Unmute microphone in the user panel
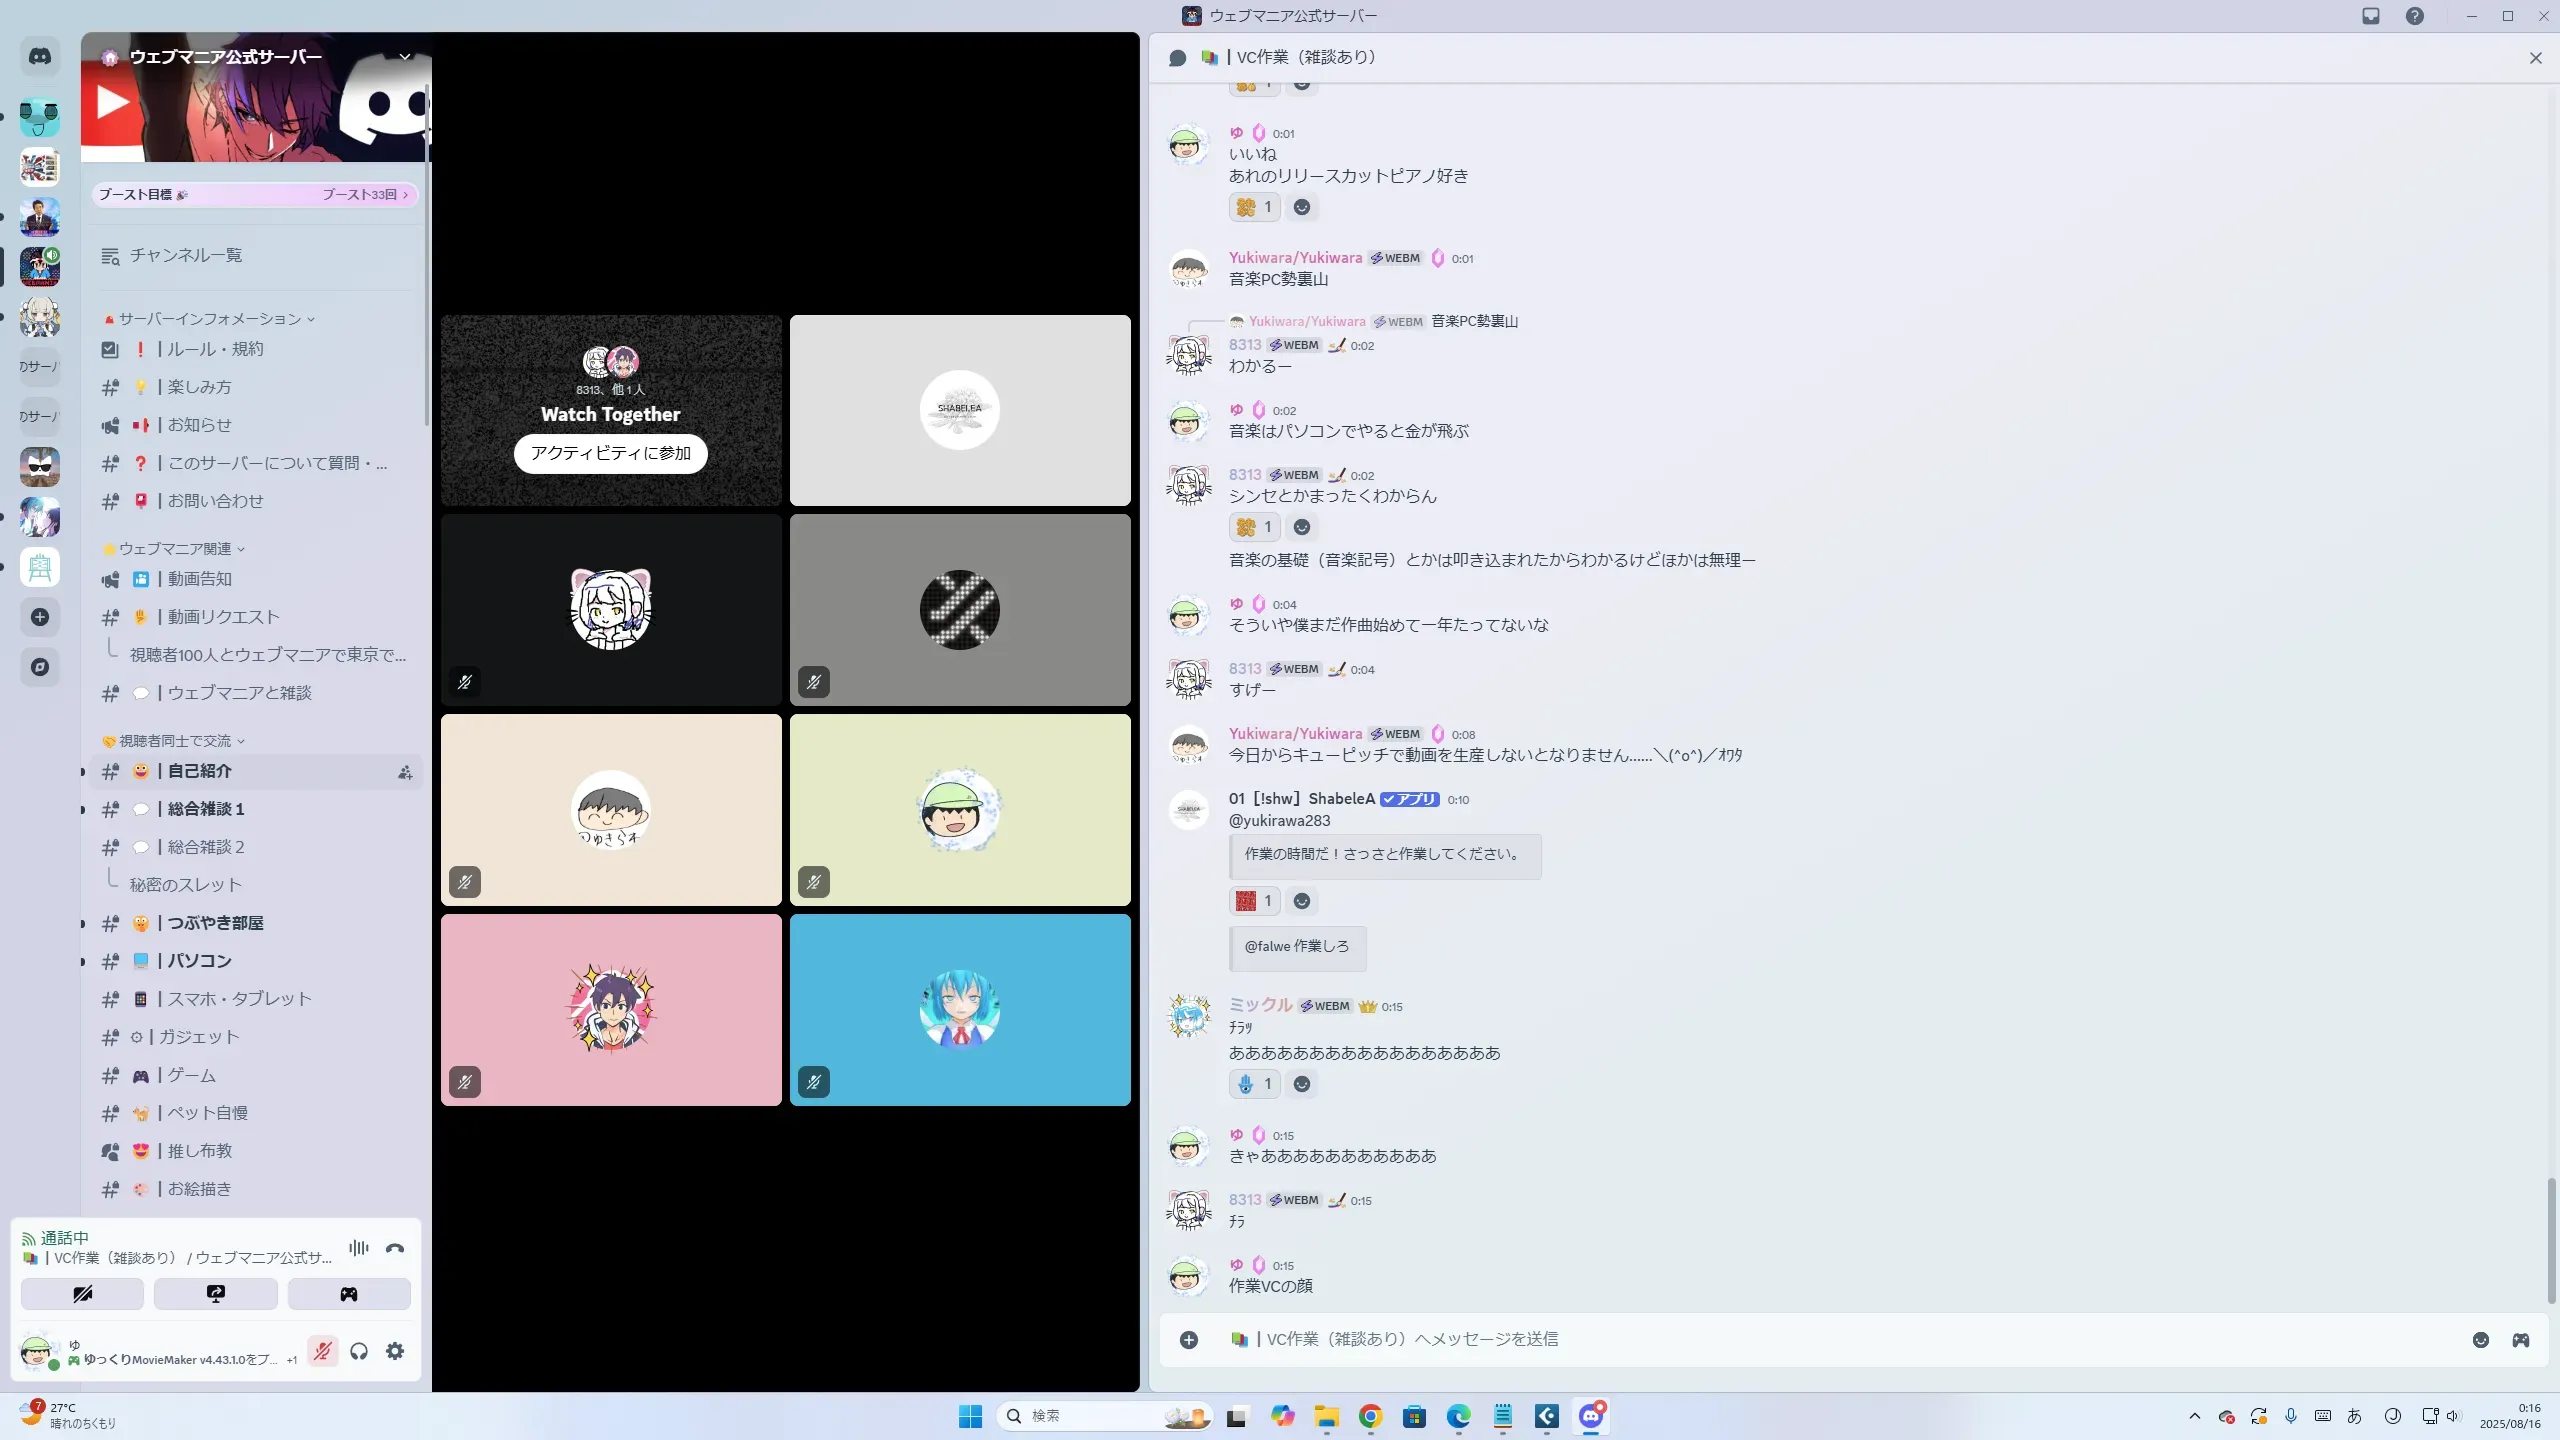Screen dimensions: 2560x1440 tap(322, 1351)
